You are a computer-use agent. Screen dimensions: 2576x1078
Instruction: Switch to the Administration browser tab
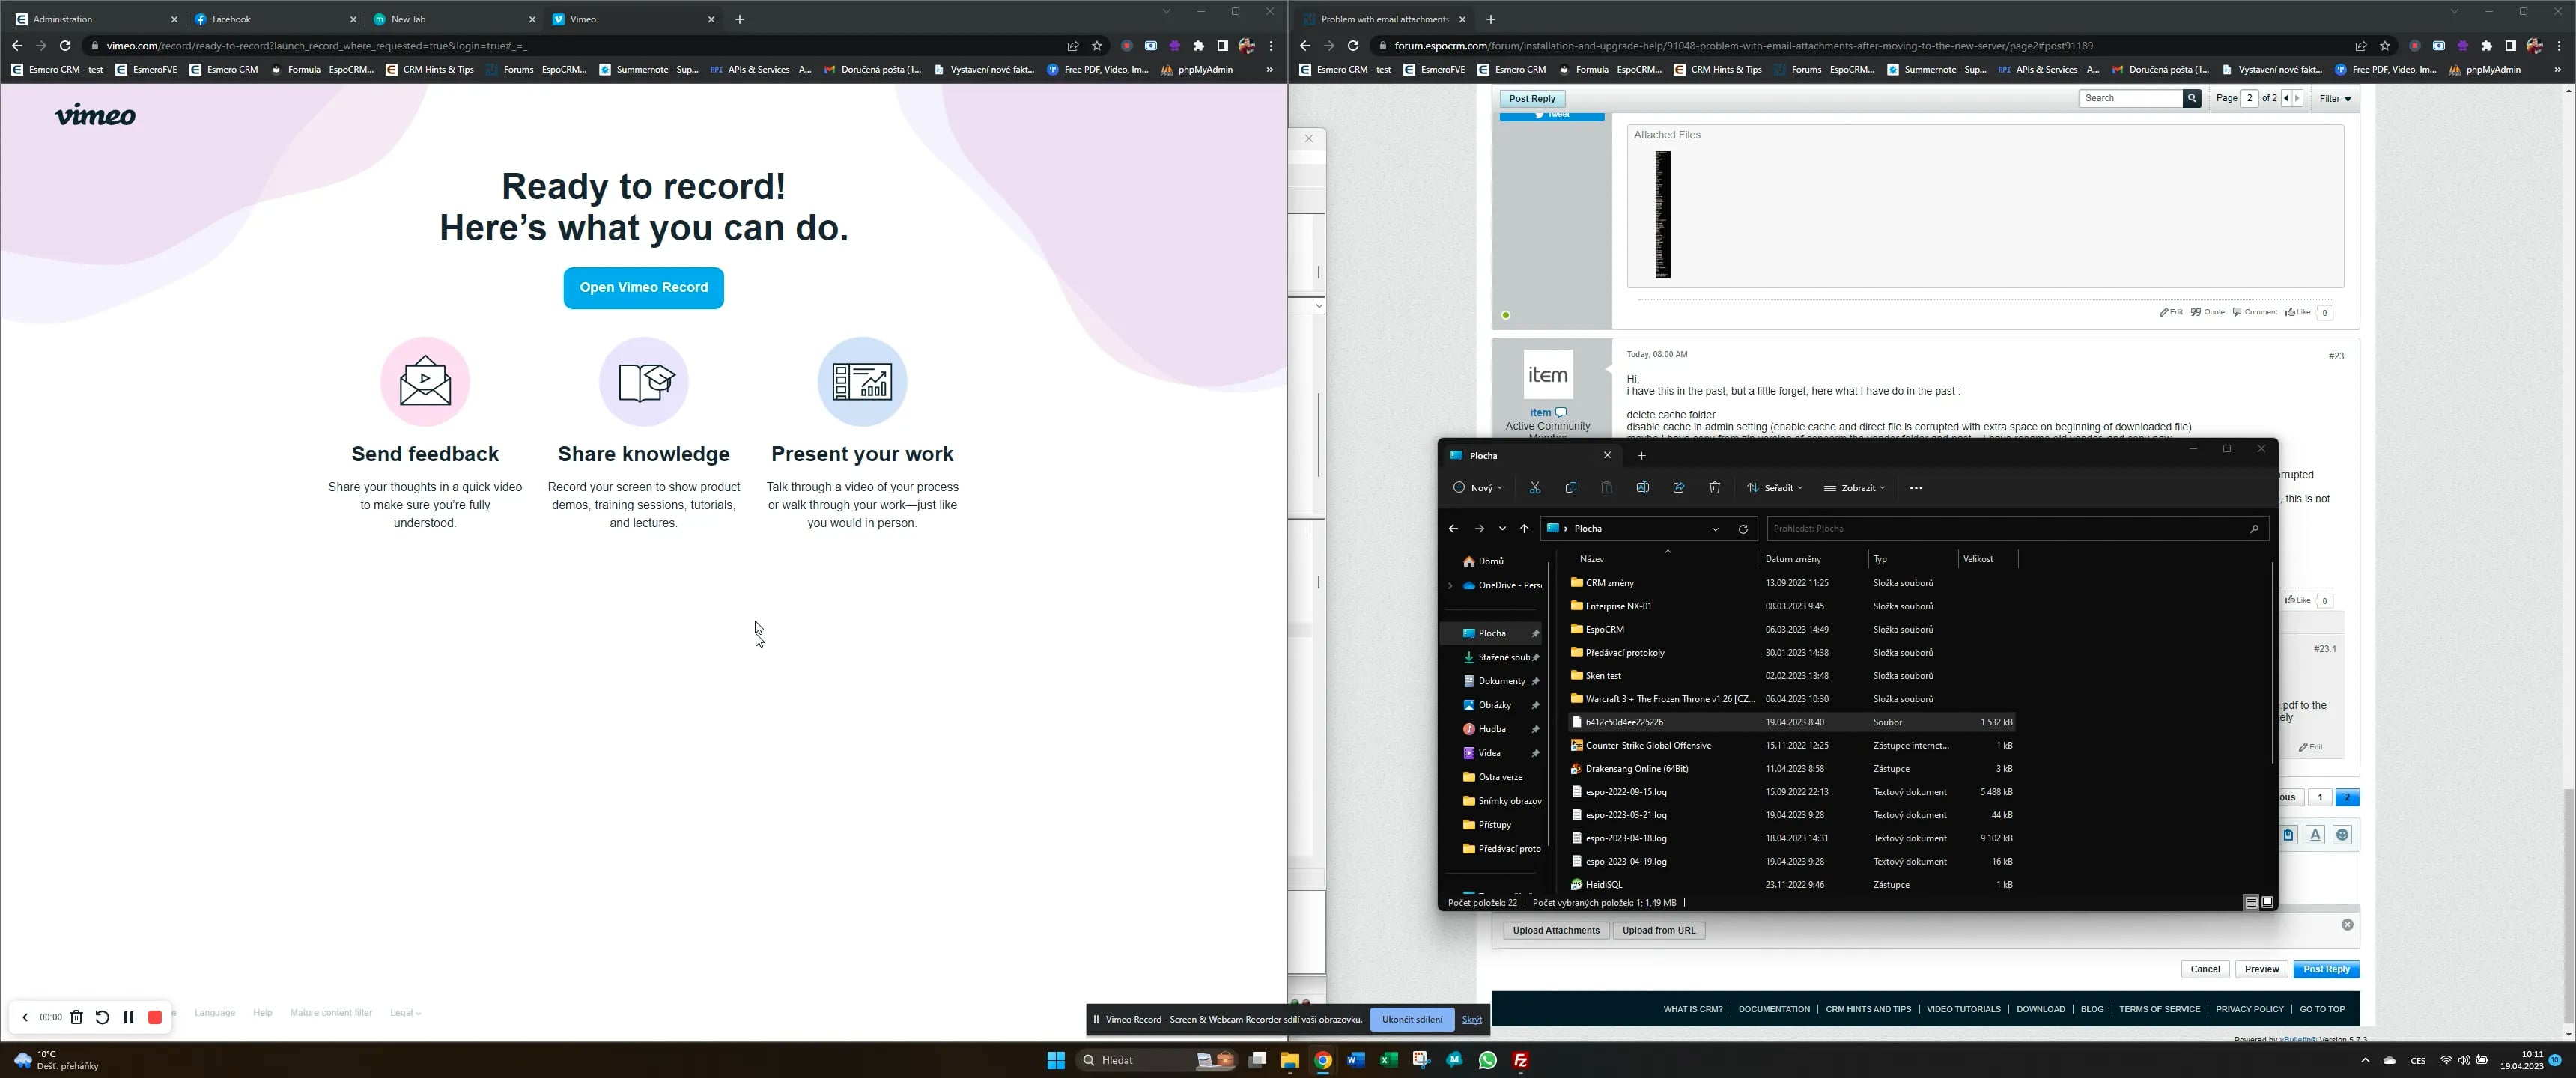(96, 19)
